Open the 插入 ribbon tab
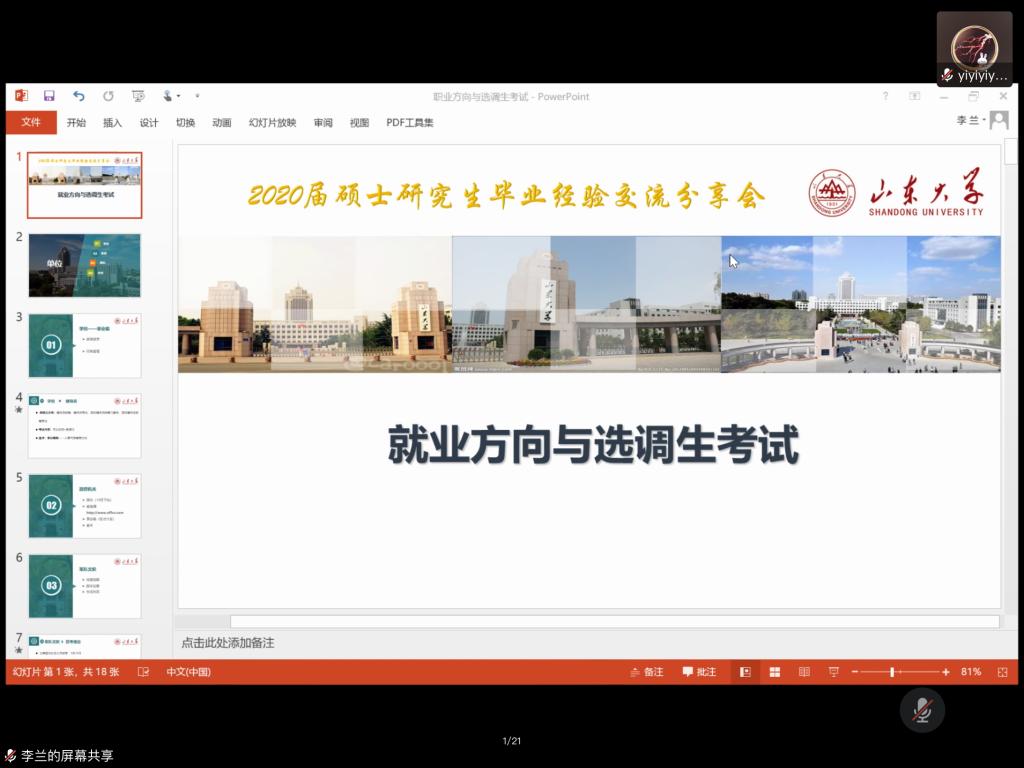 [x=112, y=123]
